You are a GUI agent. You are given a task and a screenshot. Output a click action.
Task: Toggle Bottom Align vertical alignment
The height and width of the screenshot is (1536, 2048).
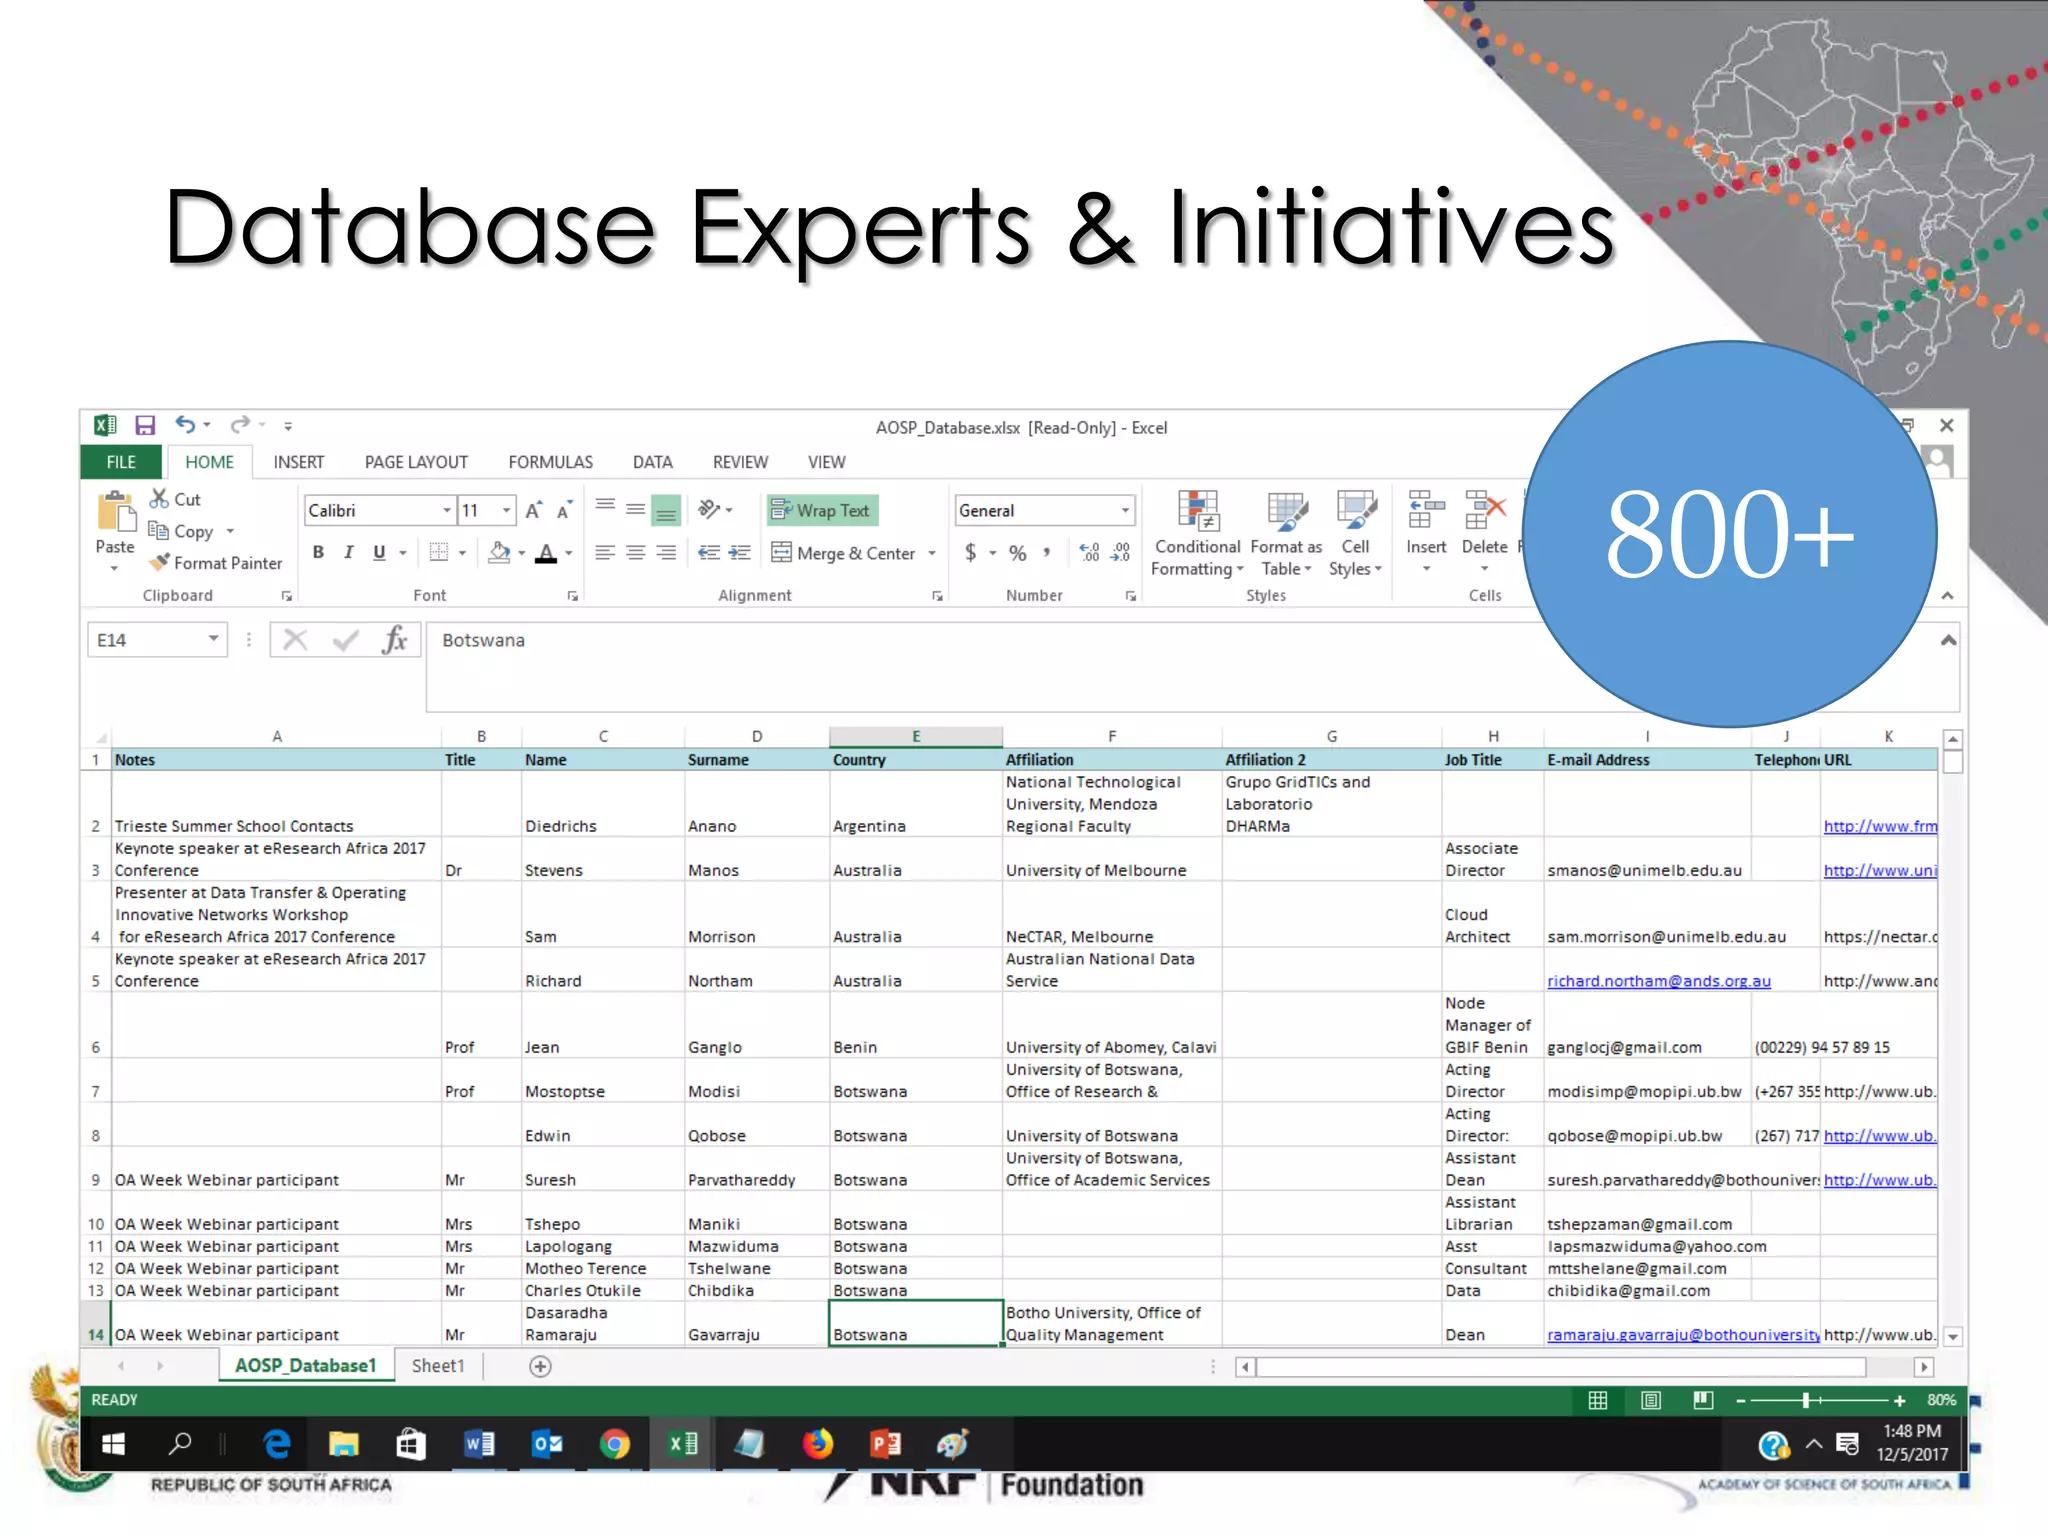click(666, 511)
